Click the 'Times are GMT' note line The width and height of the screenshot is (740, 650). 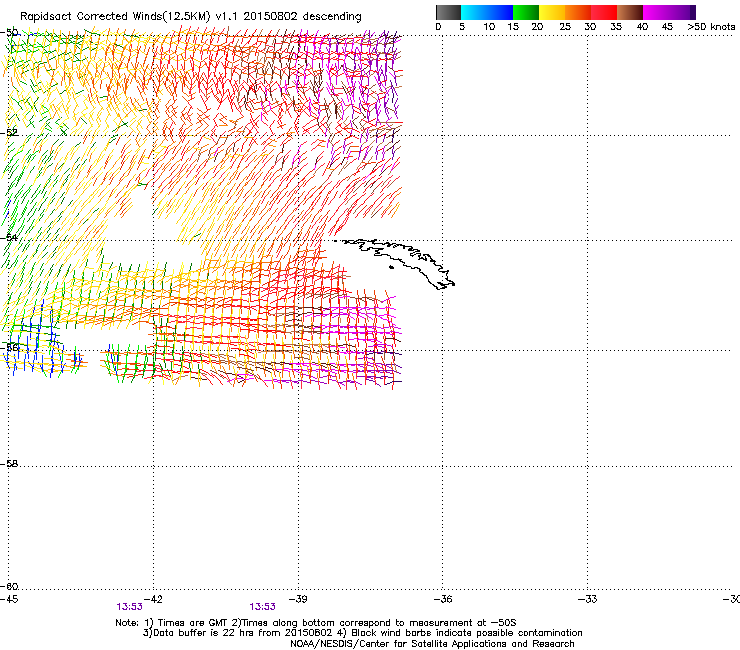pyautogui.click(x=316, y=623)
